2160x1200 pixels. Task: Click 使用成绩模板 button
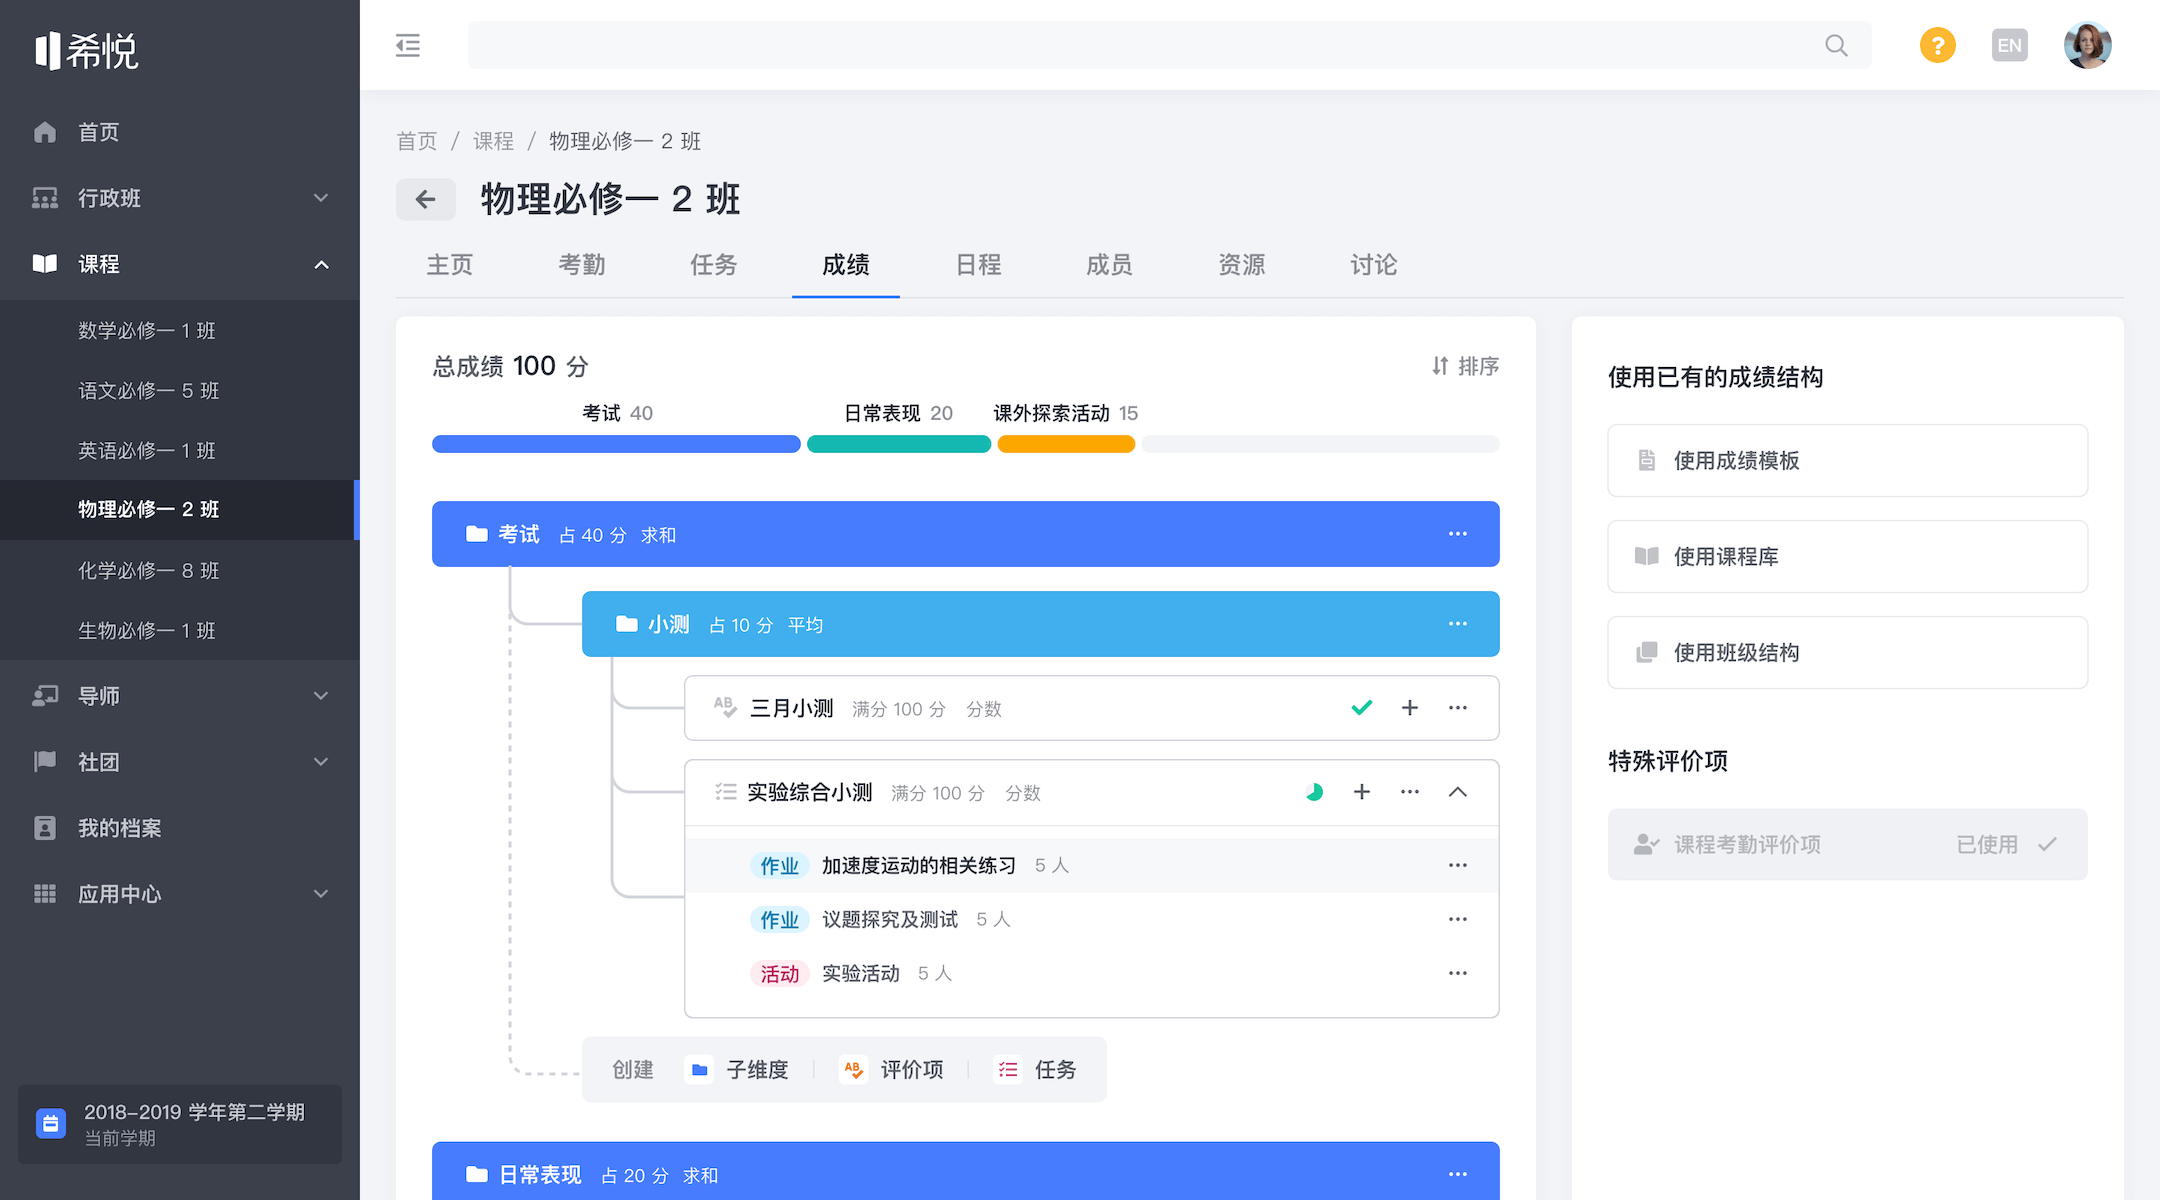(x=1847, y=460)
